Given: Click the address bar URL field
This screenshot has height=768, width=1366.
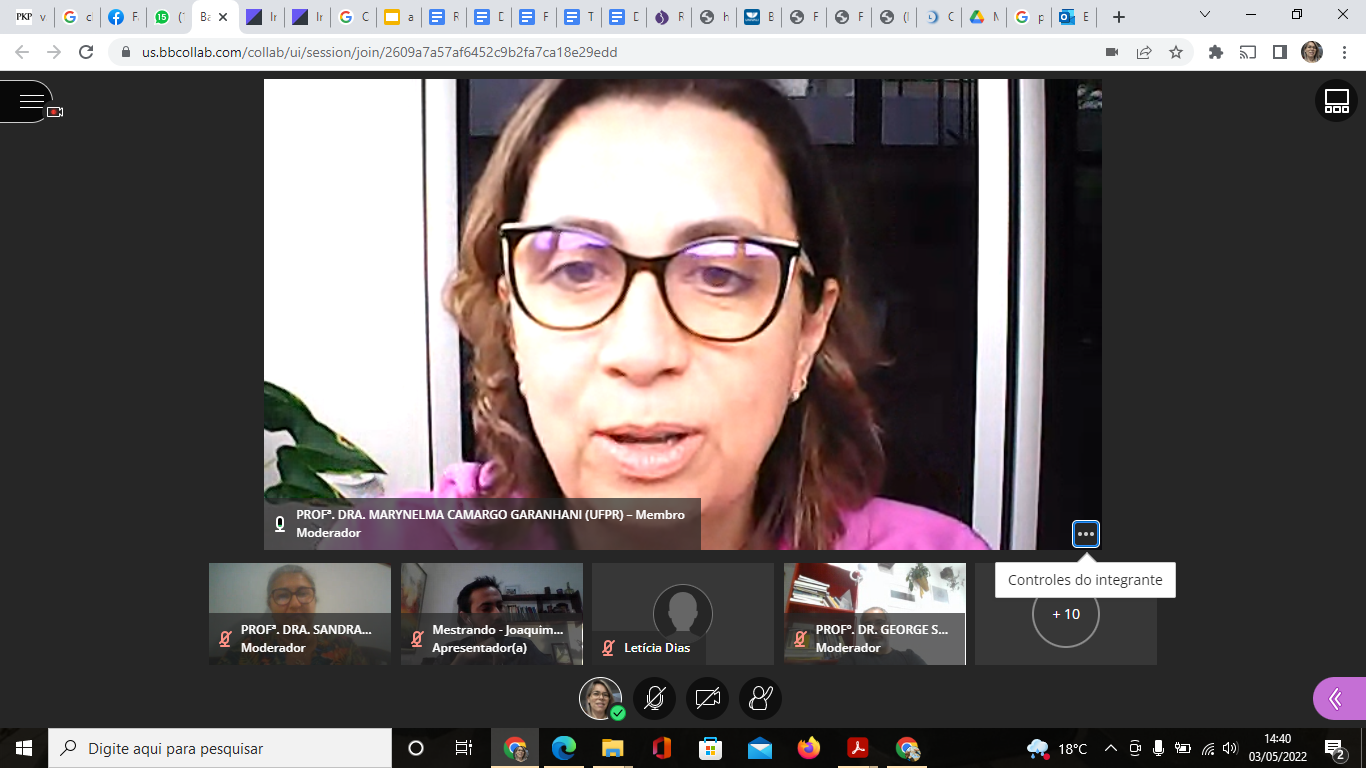Looking at the screenshot, I should coord(600,52).
